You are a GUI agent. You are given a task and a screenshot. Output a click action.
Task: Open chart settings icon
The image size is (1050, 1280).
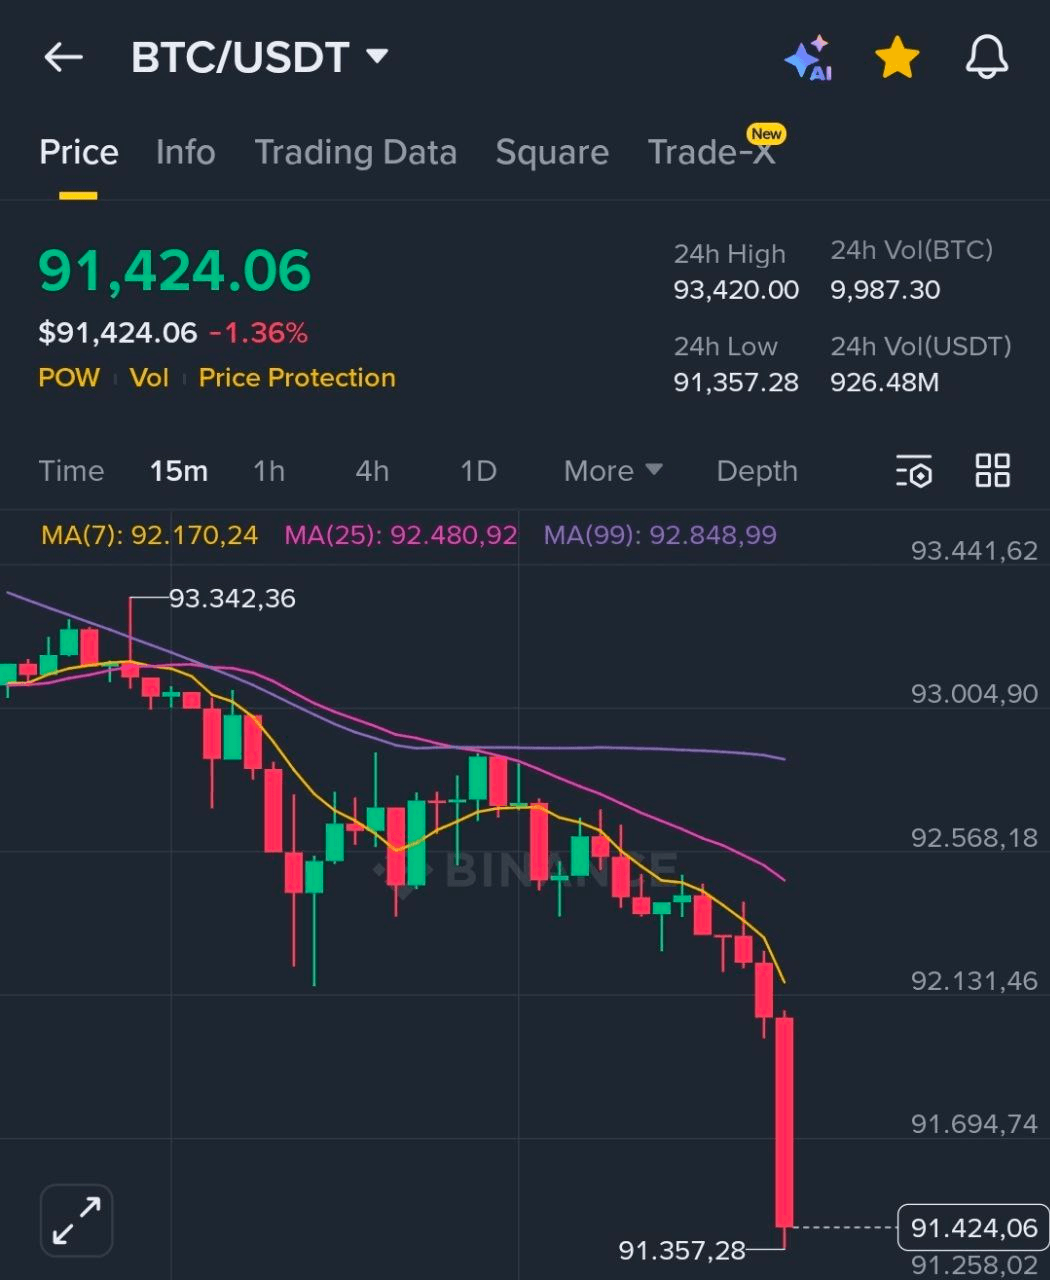click(x=914, y=470)
